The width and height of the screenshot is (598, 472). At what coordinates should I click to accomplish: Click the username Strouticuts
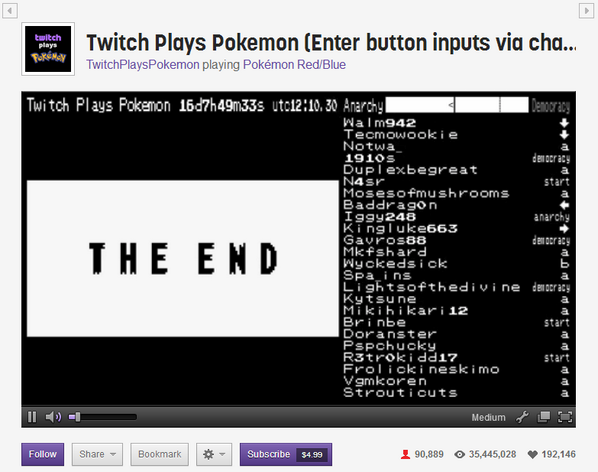point(400,393)
